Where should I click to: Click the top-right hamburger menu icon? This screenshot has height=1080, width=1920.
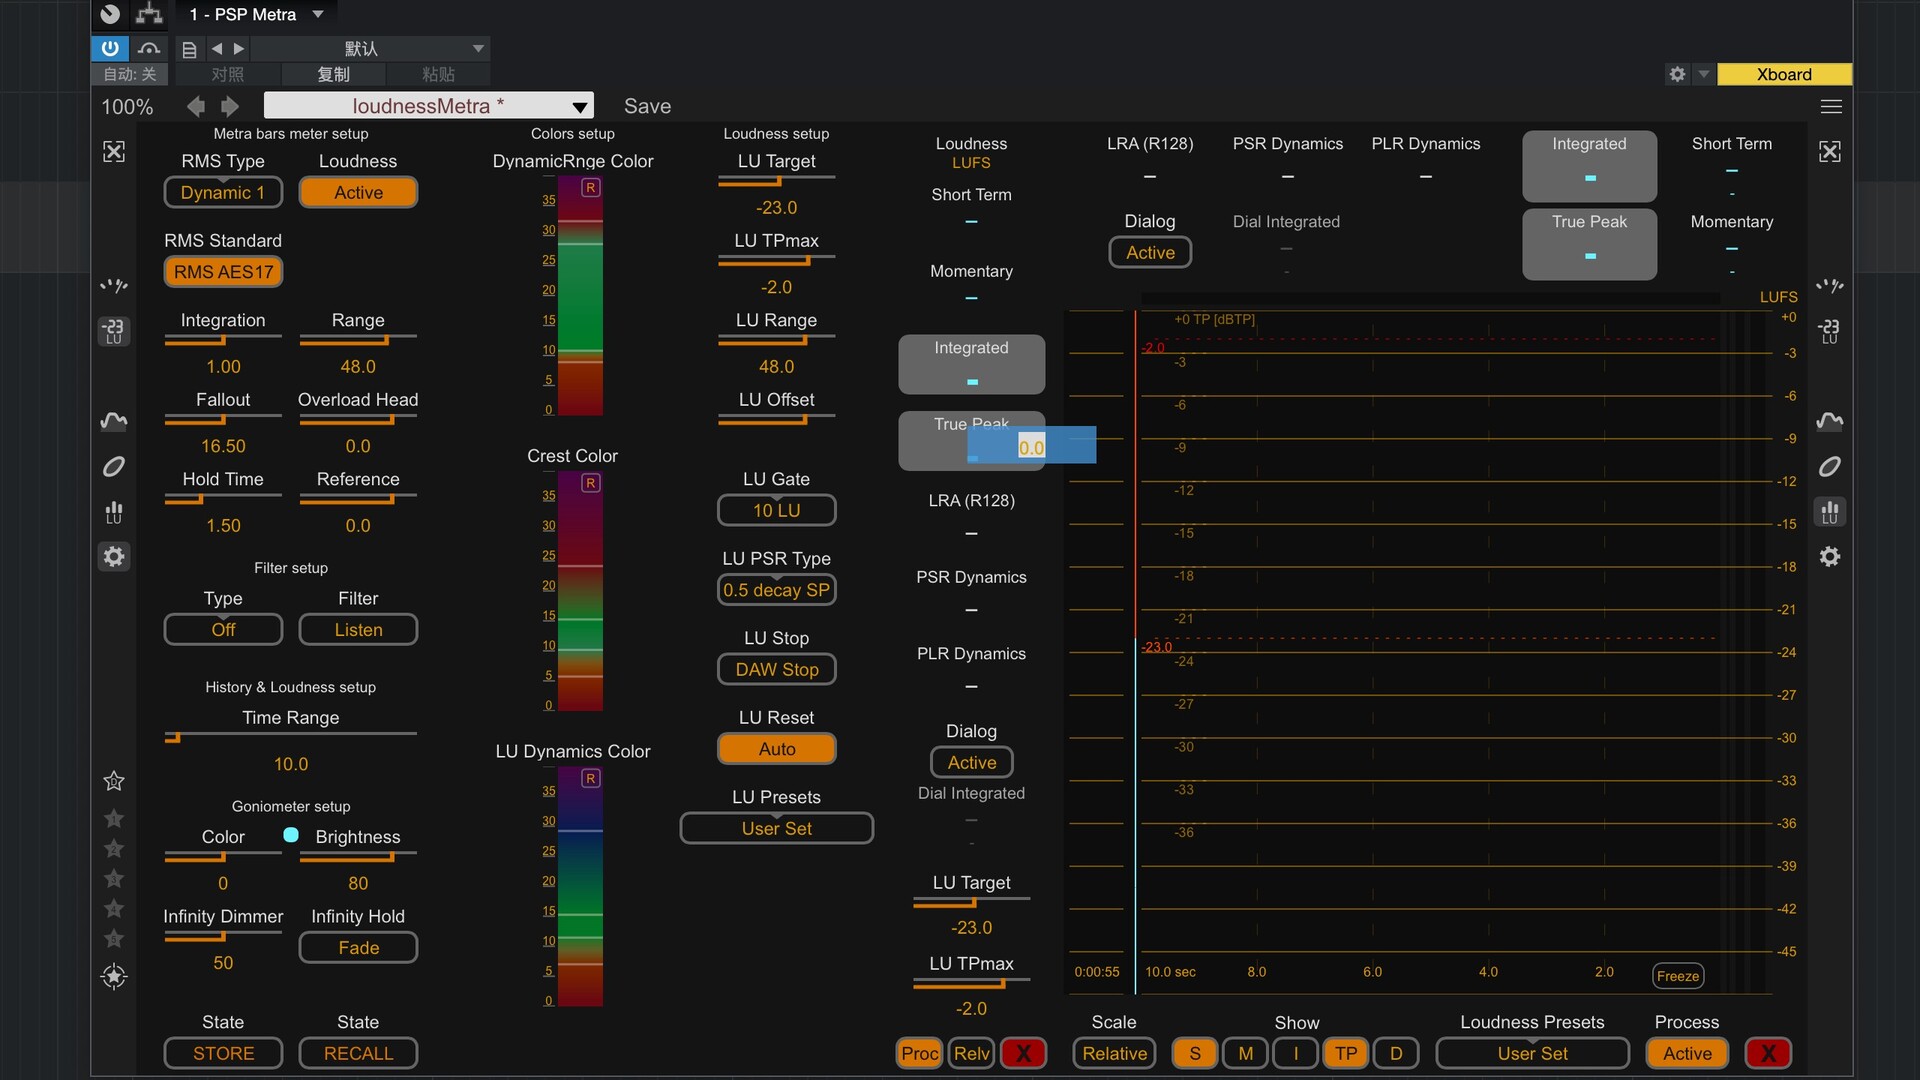[x=1831, y=106]
